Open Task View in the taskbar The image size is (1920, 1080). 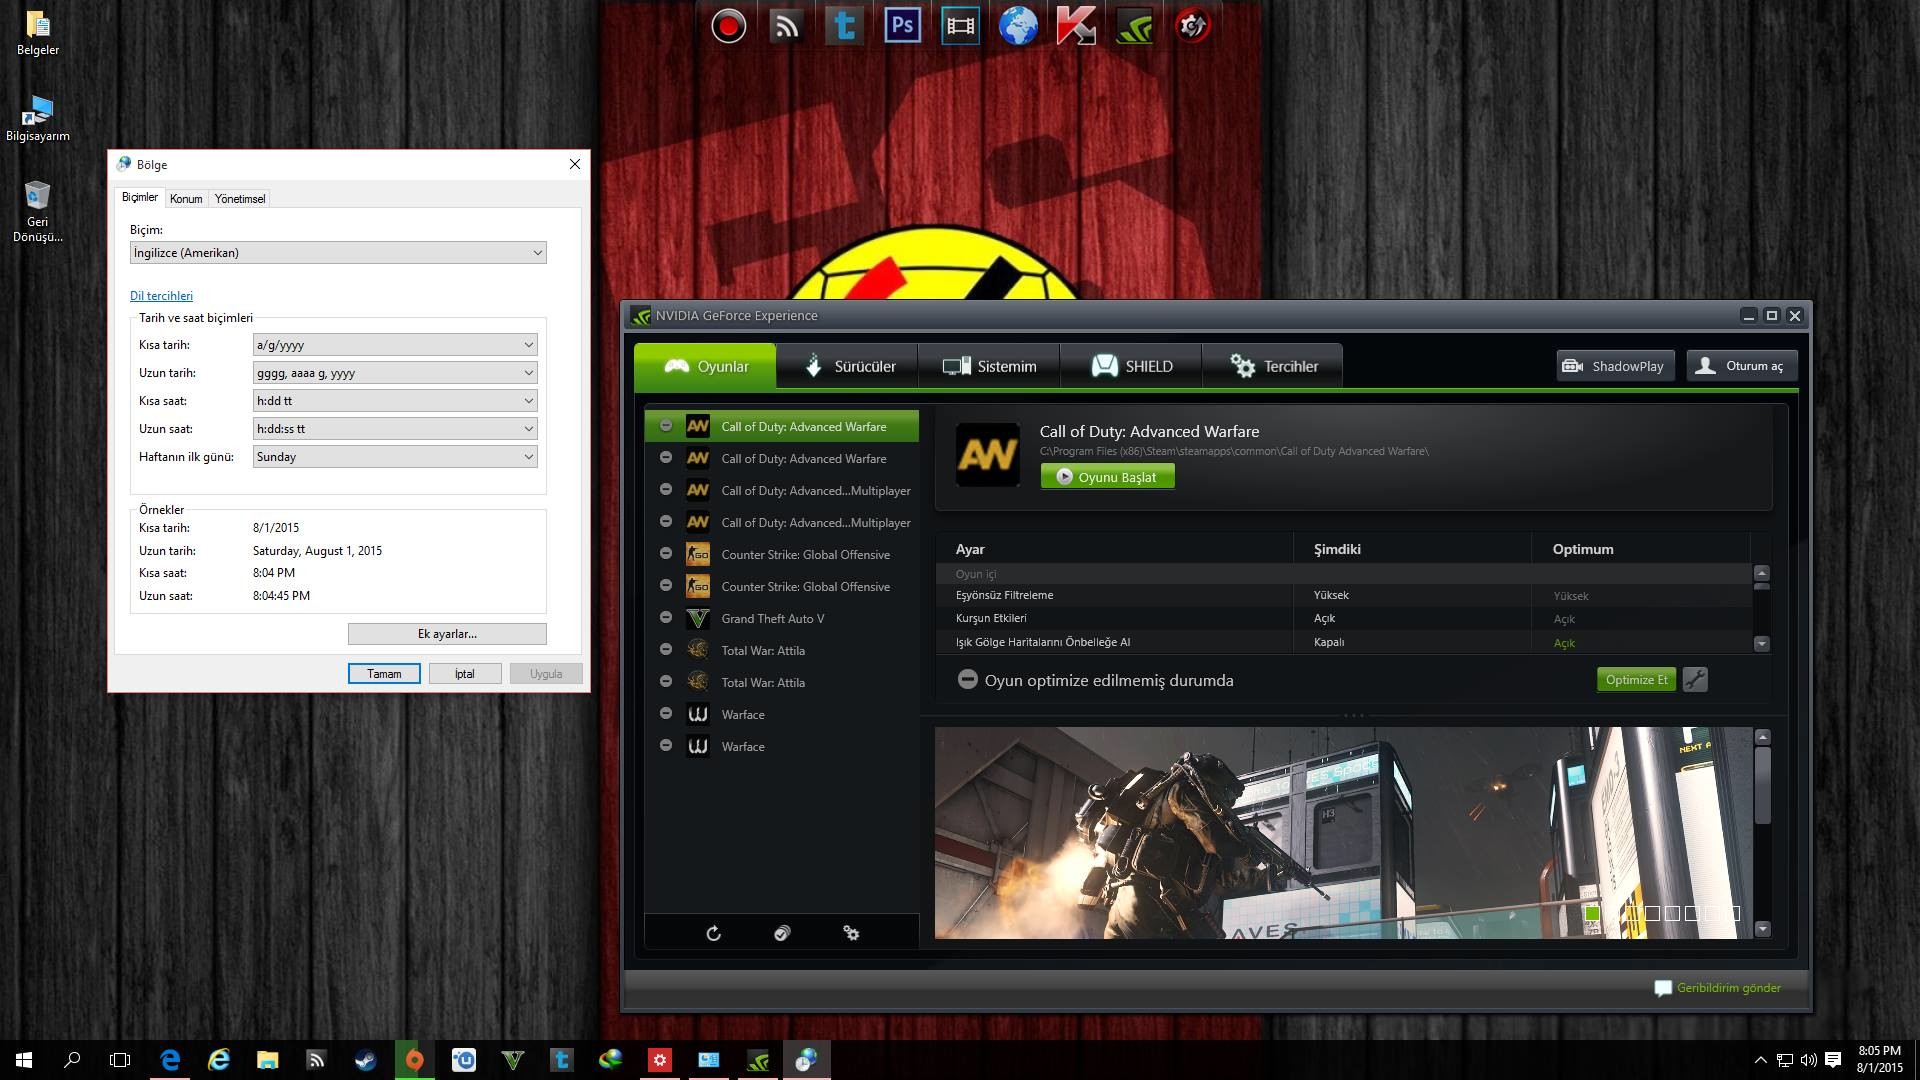coord(120,1060)
